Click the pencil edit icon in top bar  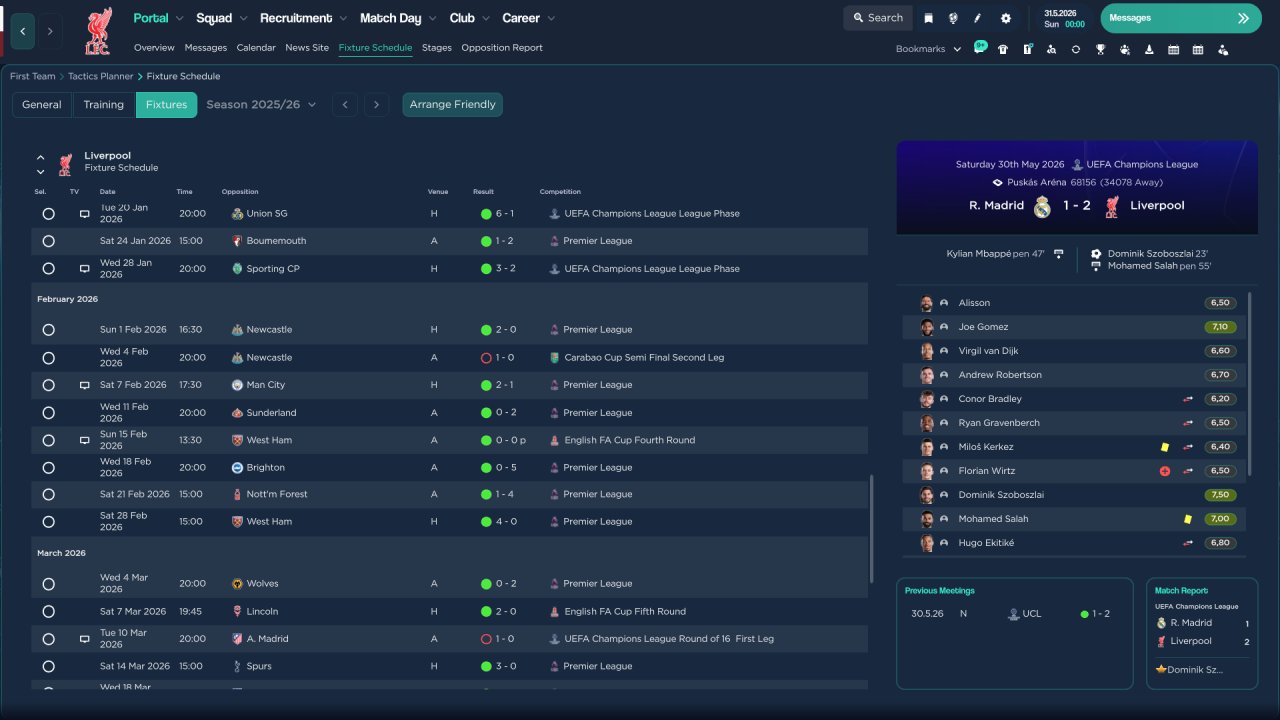pyautogui.click(x=979, y=18)
